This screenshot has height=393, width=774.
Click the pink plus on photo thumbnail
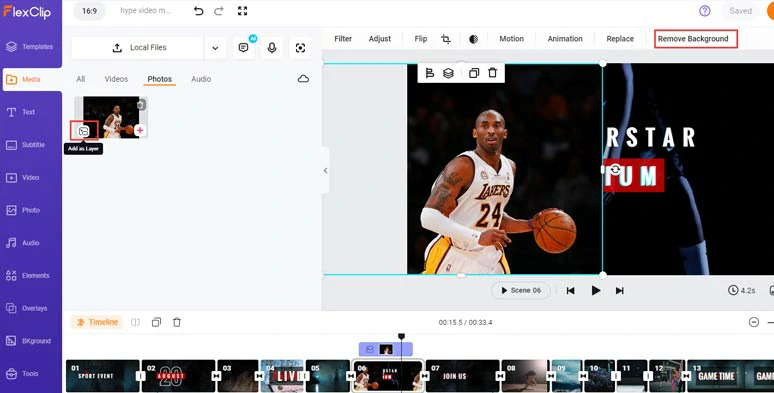[x=140, y=130]
